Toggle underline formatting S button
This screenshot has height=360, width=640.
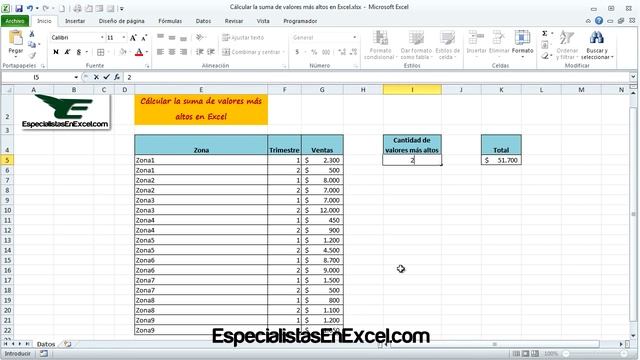click(79, 52)
